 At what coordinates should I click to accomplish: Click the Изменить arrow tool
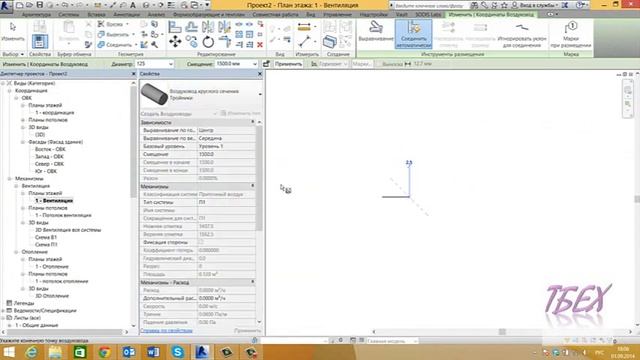pyautogui.click(x=13, y=31)
